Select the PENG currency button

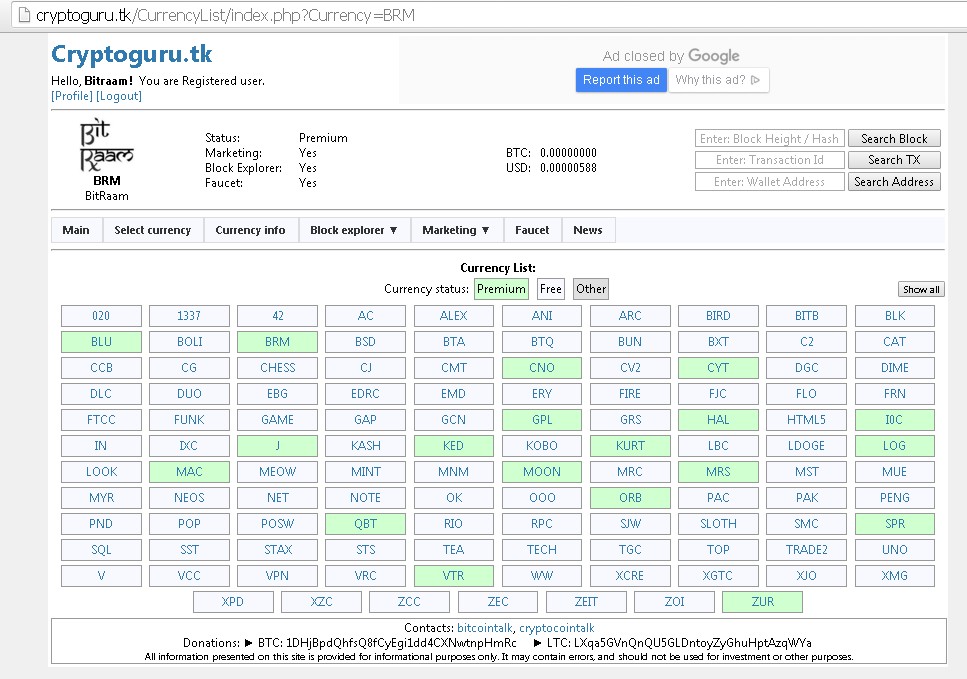pyautogui.click(x=894, y=498)
